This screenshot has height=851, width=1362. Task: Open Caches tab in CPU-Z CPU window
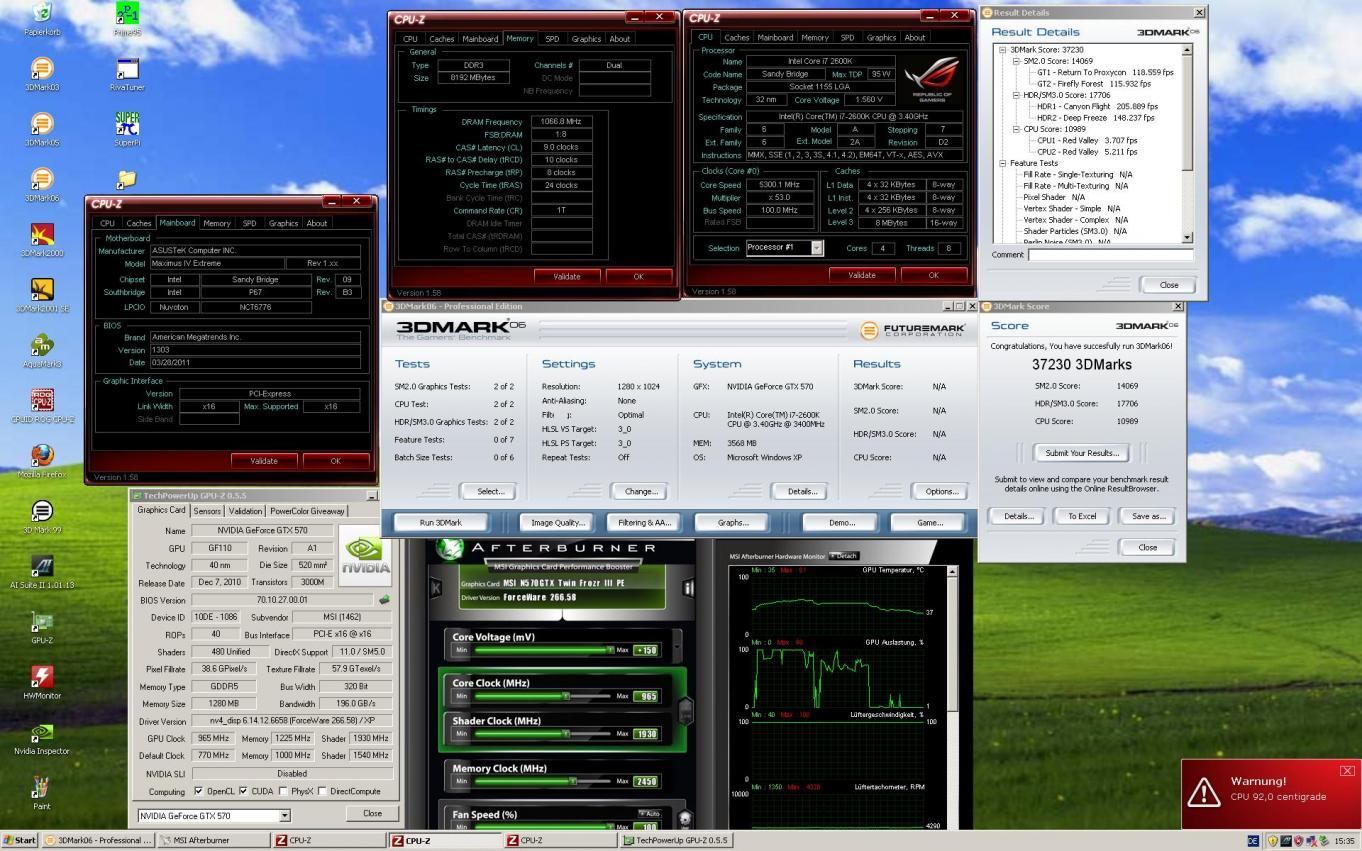pos(737,37)
